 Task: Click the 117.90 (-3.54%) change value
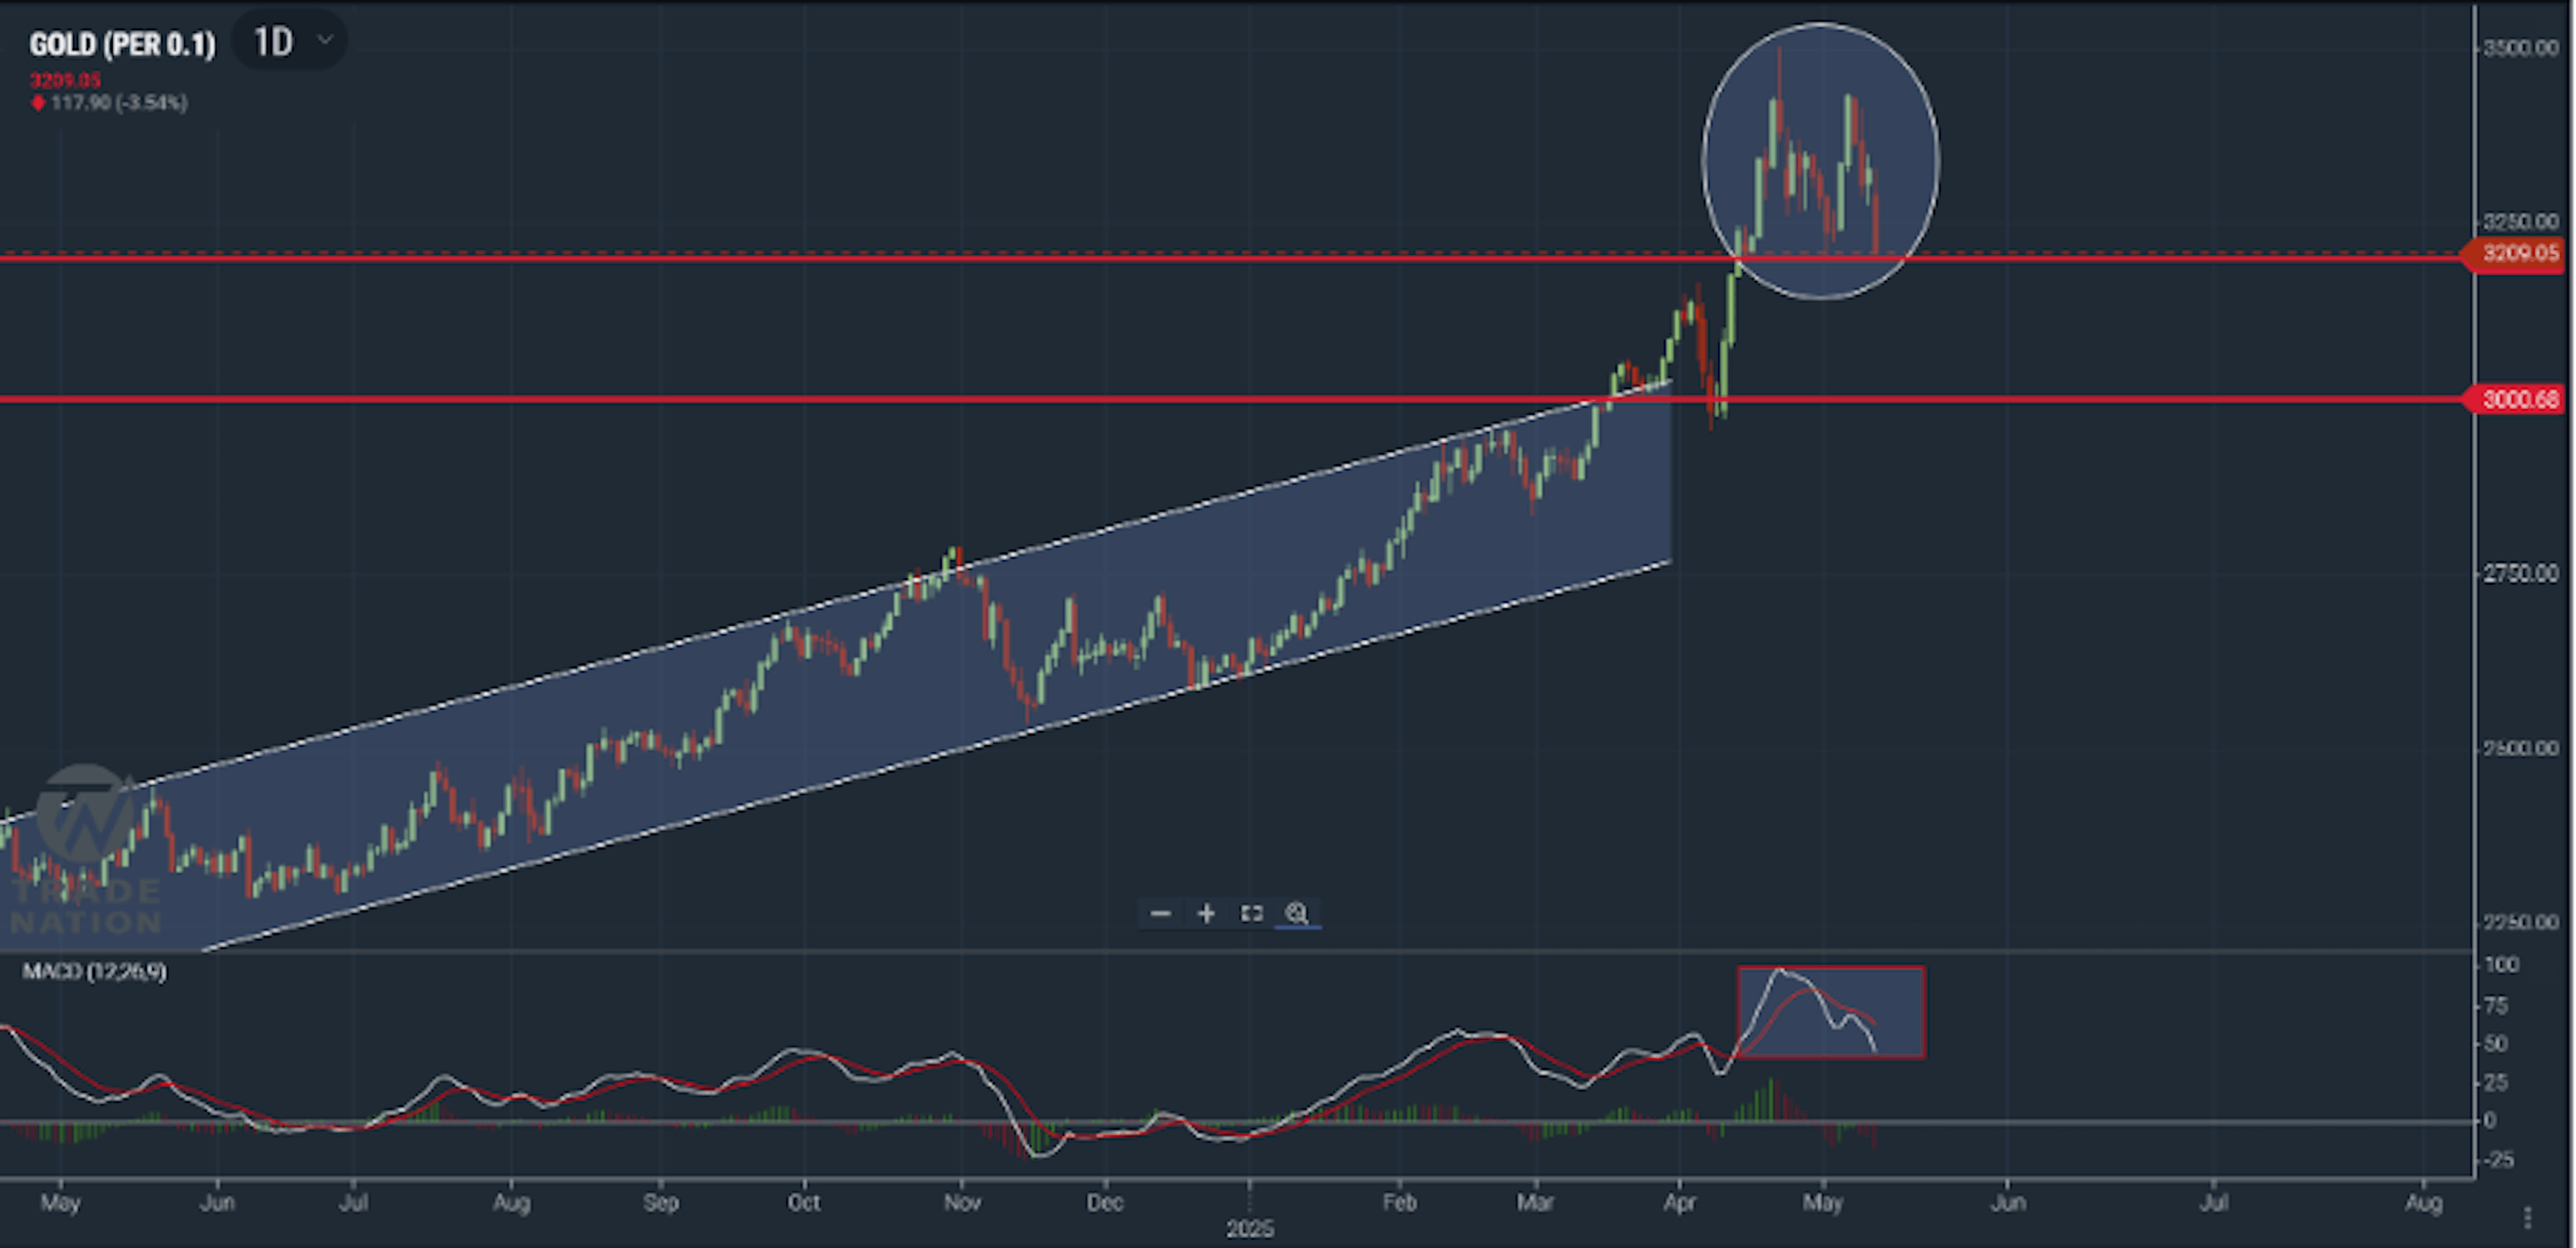[119, 103]
